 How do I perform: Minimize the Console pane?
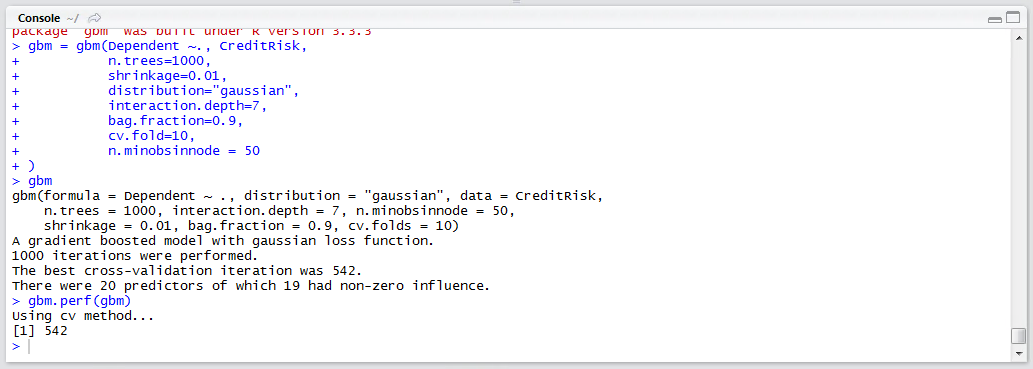[995, 19]
